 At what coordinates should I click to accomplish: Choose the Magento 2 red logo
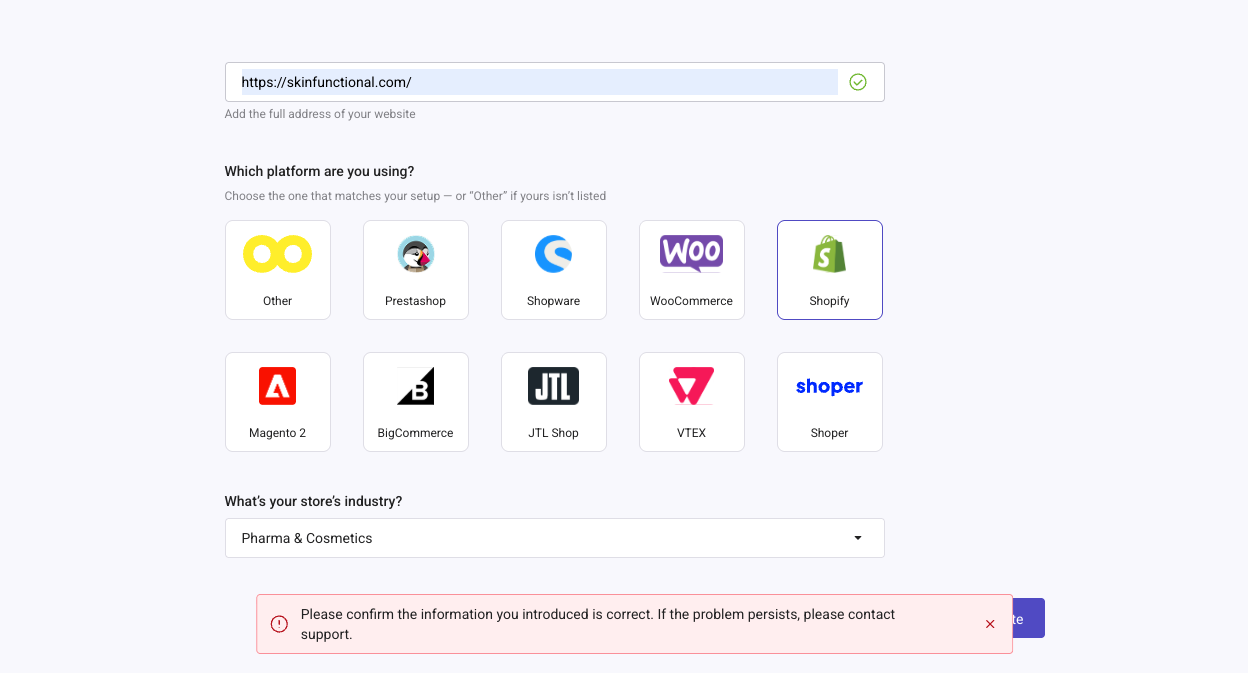(277, 386)
